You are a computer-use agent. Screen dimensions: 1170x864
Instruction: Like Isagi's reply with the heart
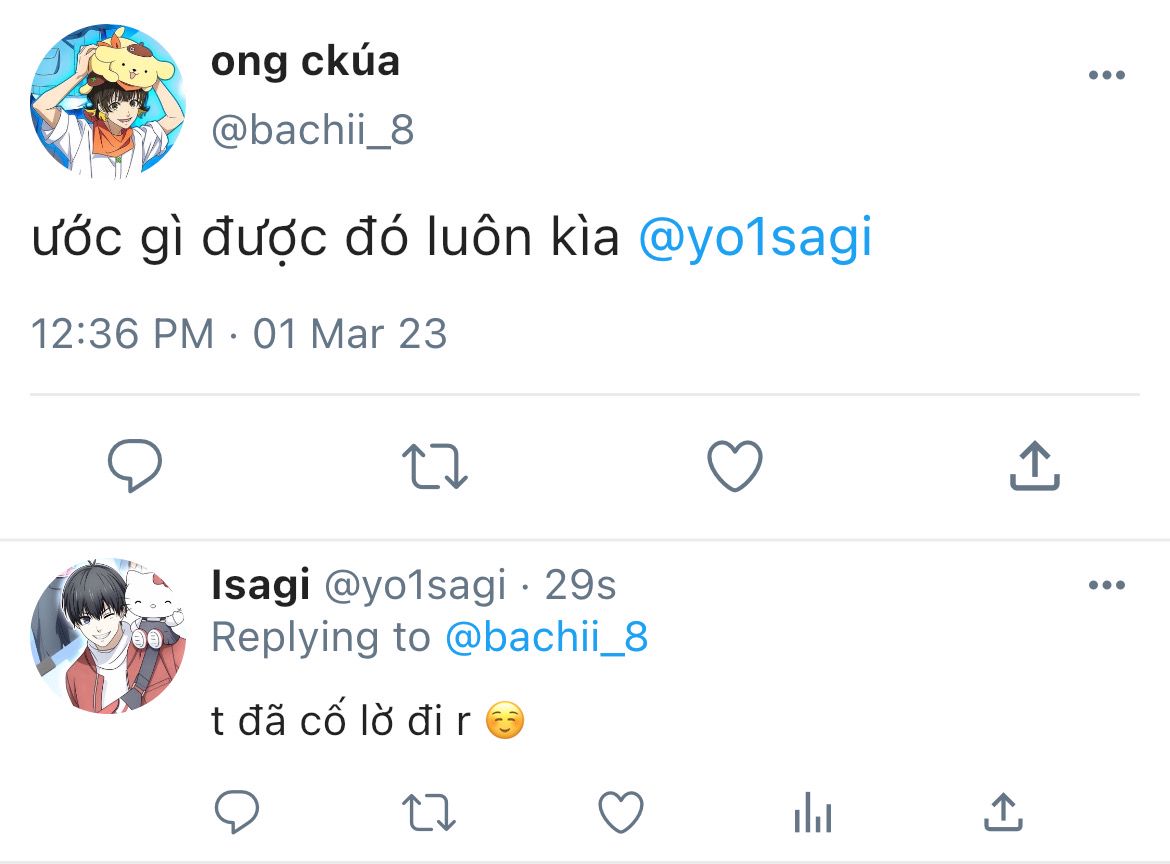click(619, 811)
